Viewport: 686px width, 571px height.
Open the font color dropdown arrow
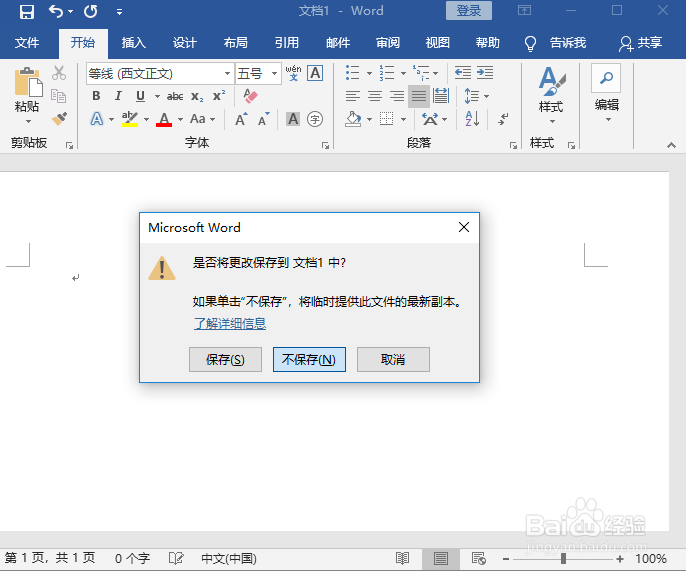pos(180,119)
